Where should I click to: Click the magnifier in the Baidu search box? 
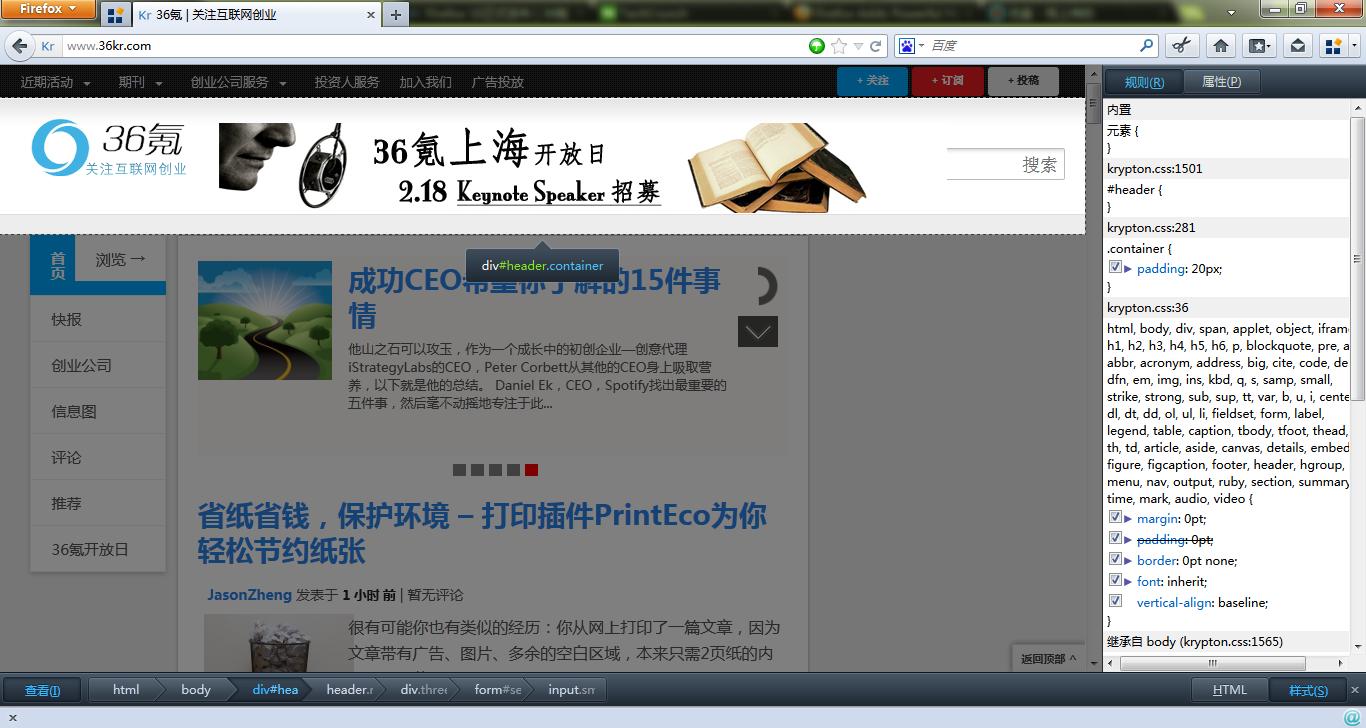point(1147,45)
